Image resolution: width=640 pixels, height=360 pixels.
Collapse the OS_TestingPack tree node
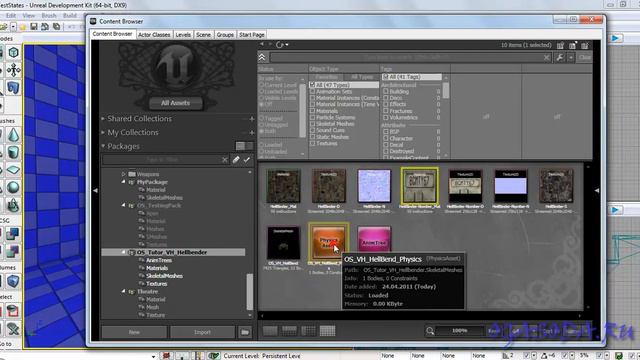pos(123,205)
